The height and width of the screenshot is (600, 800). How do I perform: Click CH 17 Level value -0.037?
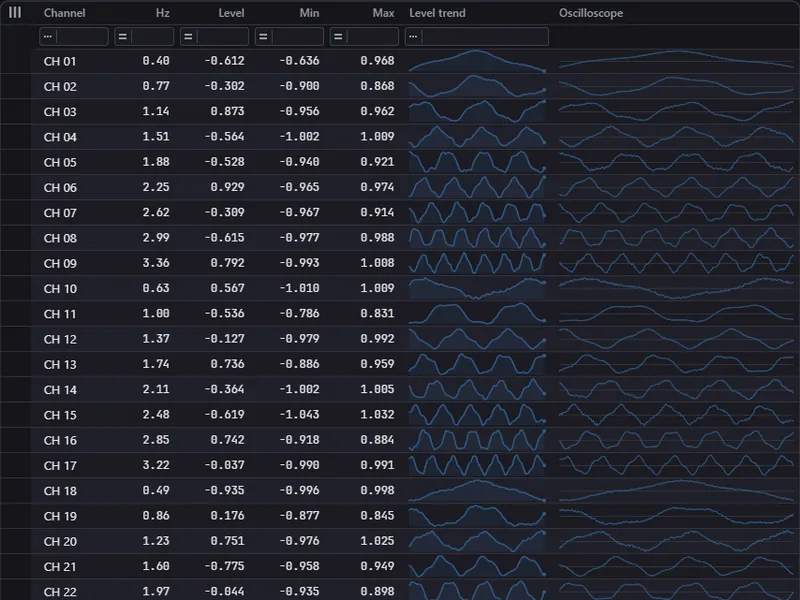tap(224, 465)
